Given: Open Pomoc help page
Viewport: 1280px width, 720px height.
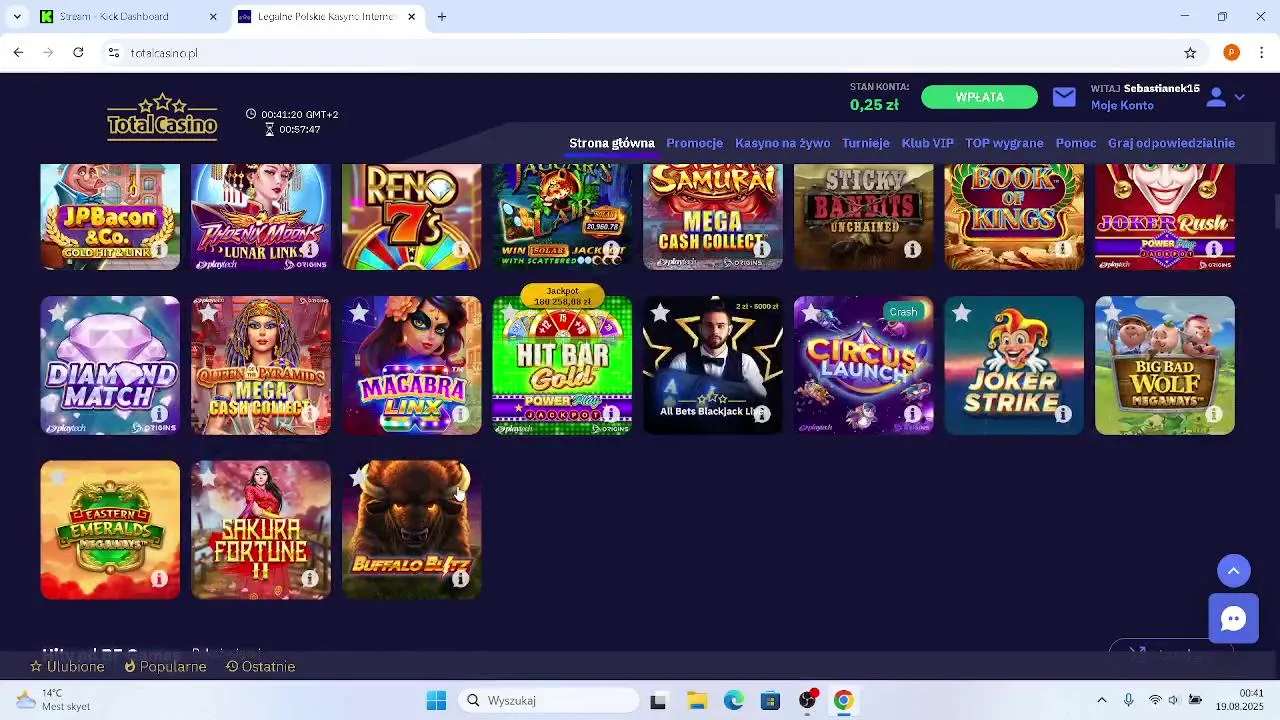Looking at the screenshot, I should coord(1076,143).
